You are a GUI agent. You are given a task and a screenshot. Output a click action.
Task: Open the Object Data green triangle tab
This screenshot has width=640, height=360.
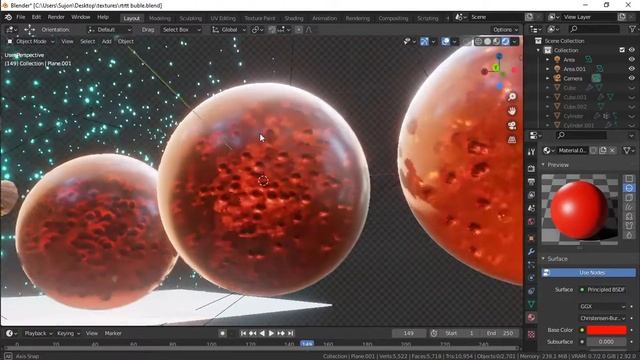531,304
